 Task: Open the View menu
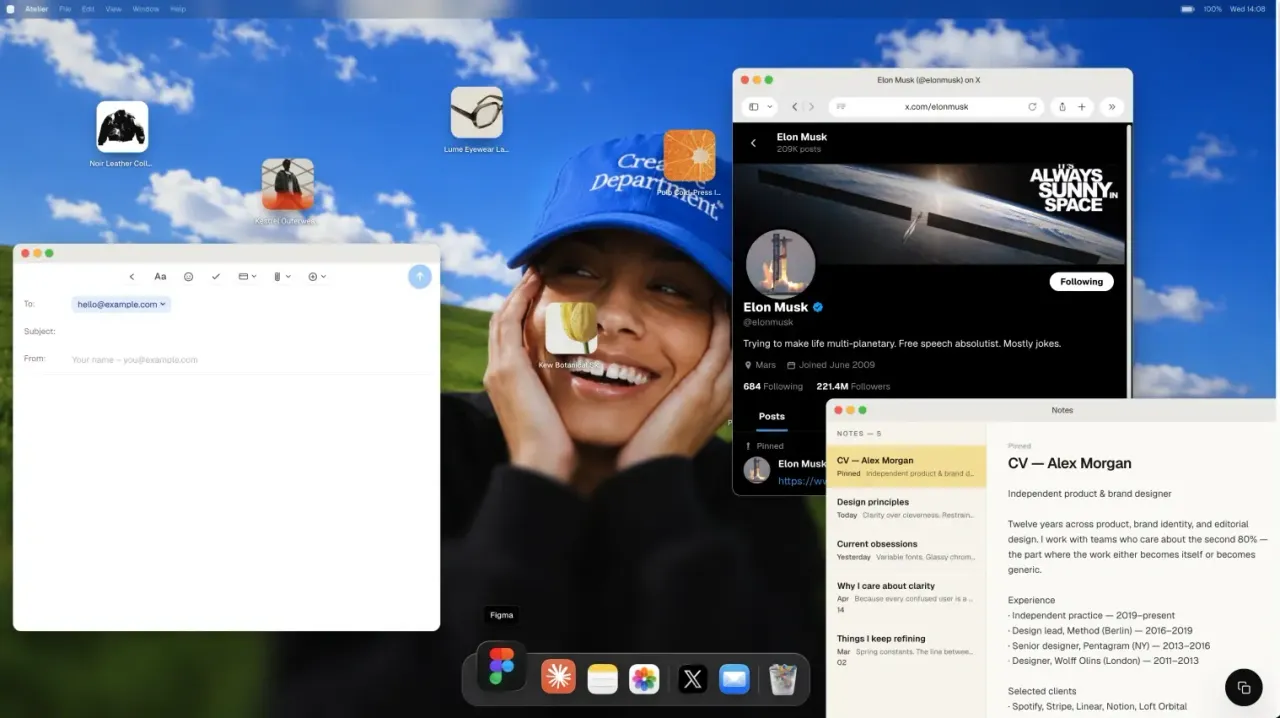114,9
